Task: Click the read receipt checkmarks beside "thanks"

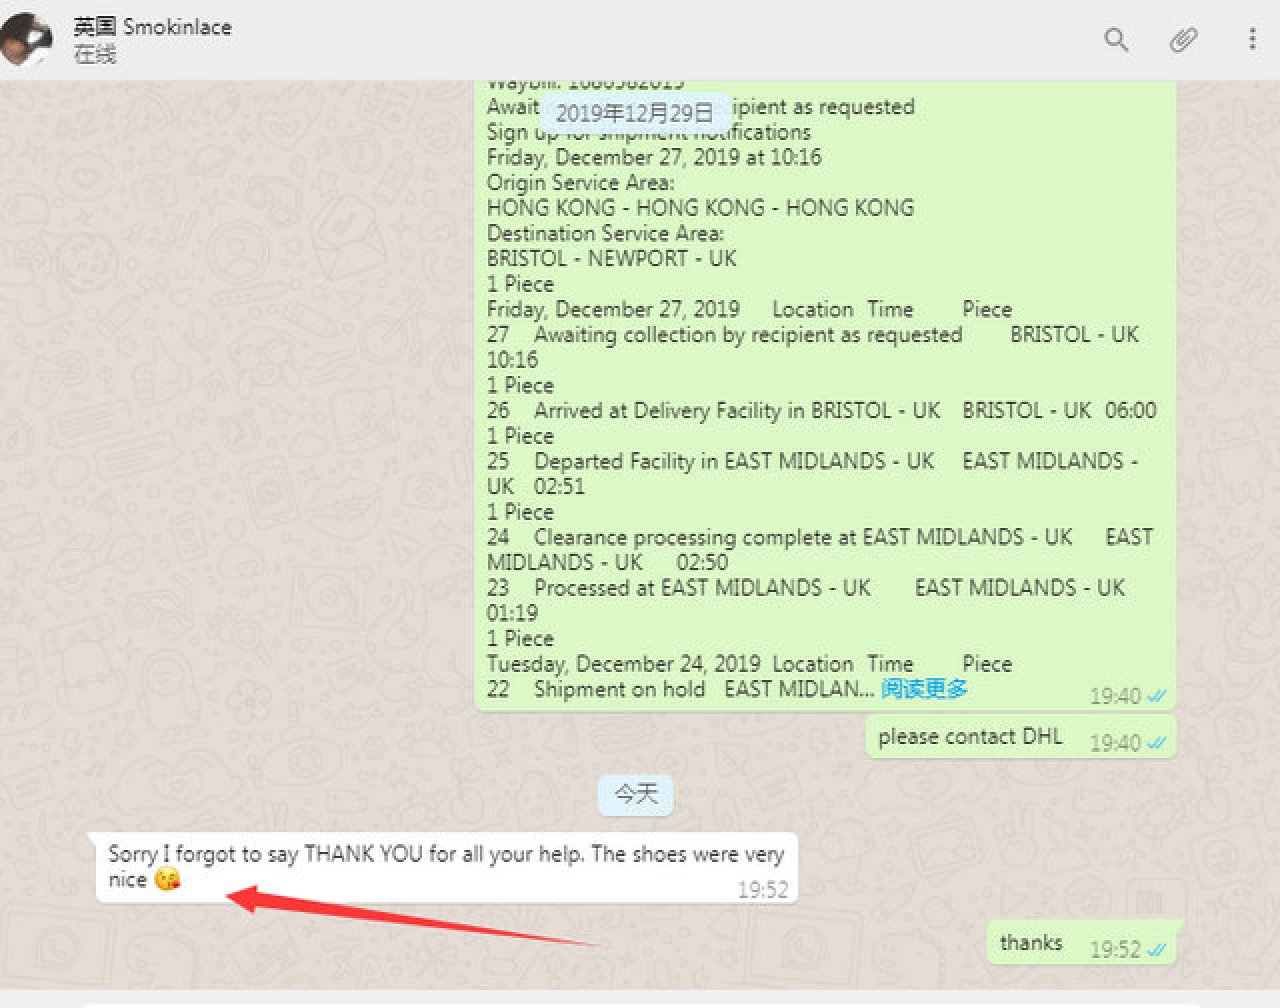Action: click(x=1157, y=950)
